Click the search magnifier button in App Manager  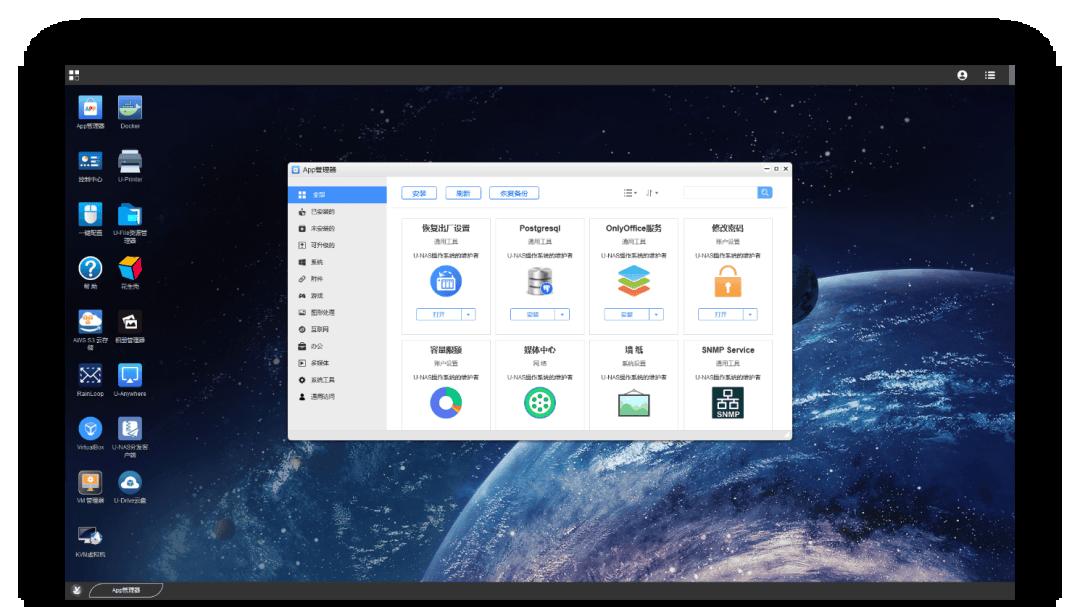point(765,193)
